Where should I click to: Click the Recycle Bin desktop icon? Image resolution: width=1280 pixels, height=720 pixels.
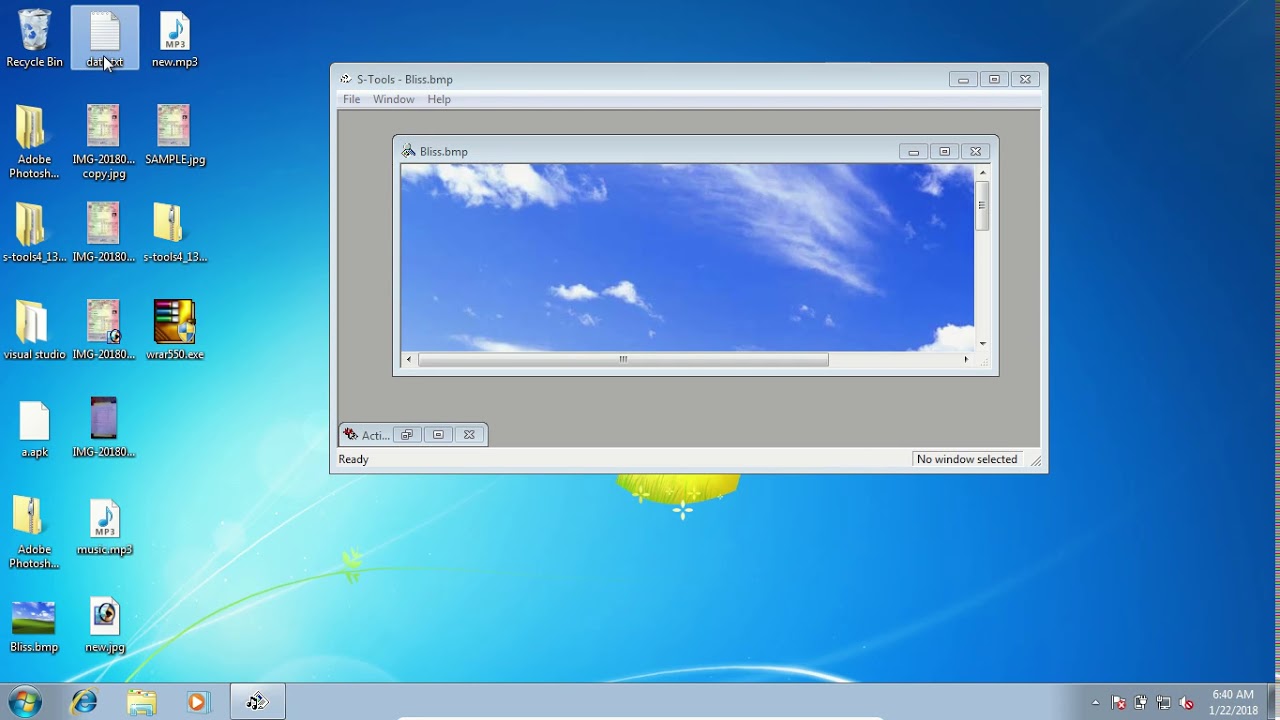(34, 38)
